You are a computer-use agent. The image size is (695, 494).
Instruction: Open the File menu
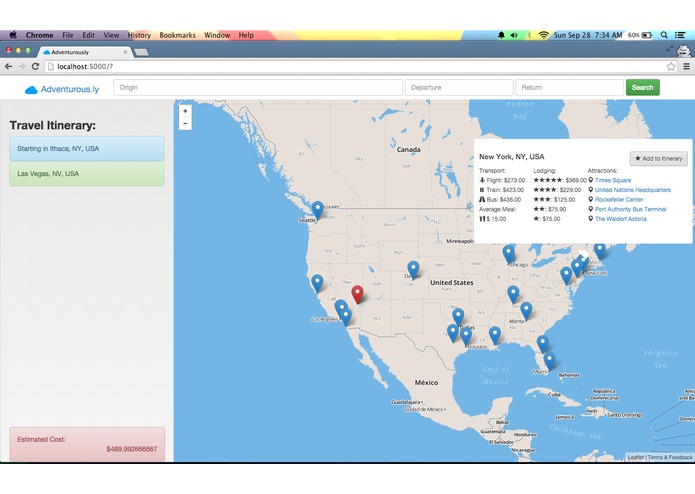point(68,35)
